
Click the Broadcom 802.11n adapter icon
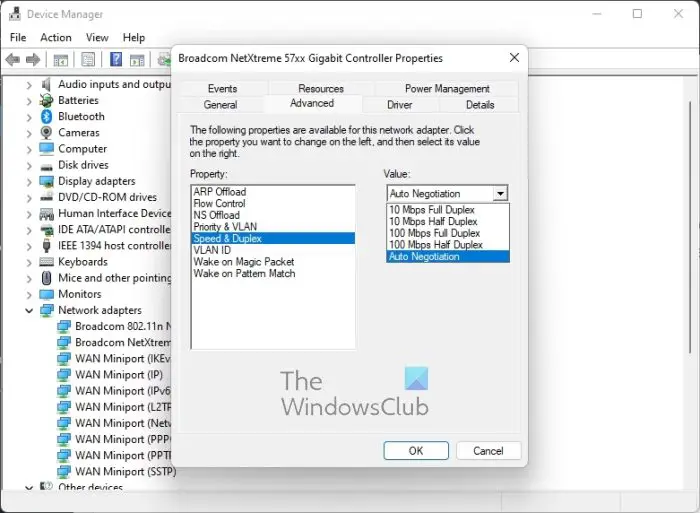tap(64, 327)
